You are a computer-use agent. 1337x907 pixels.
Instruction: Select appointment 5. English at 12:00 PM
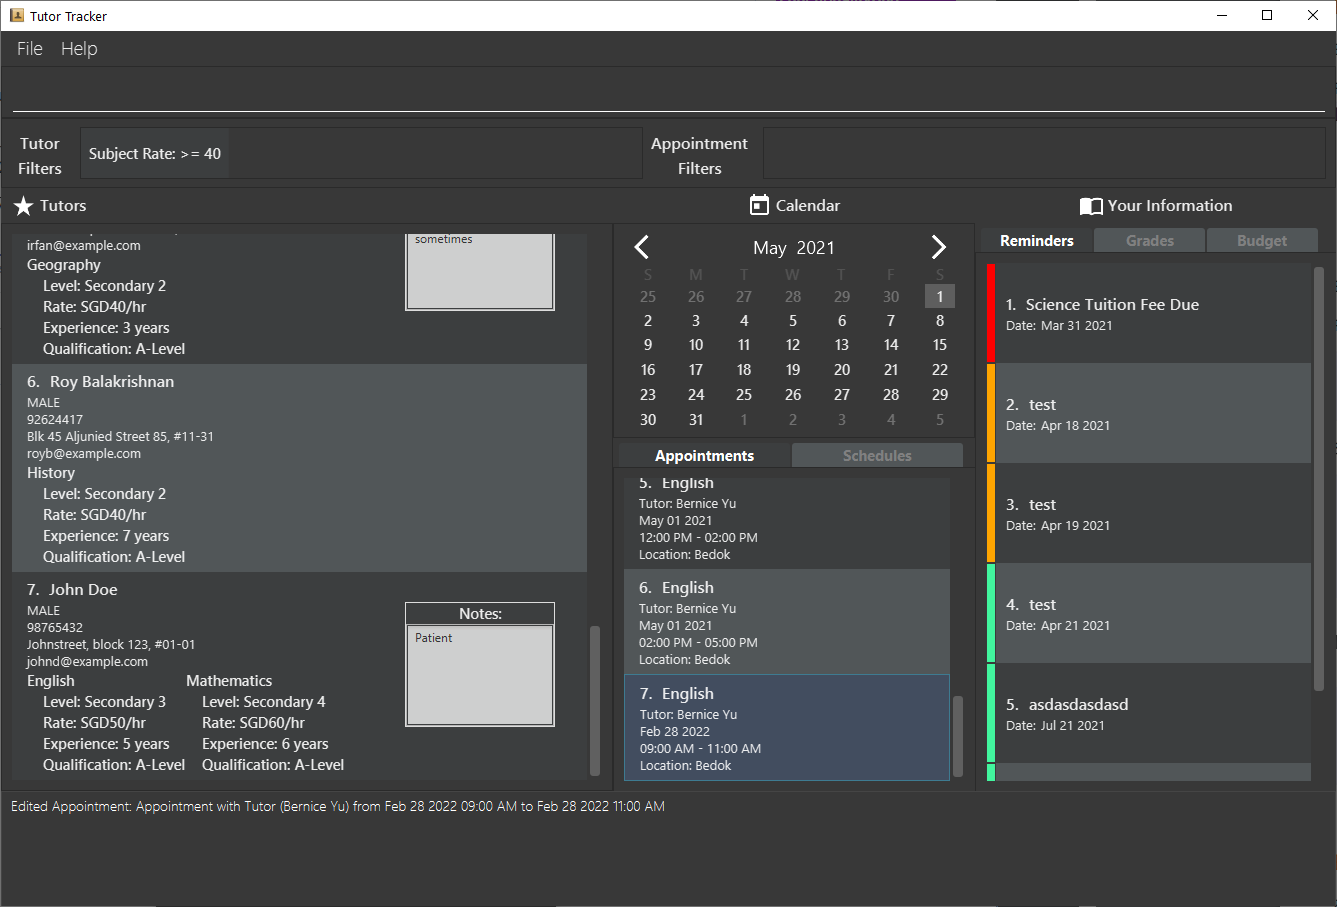point(787,523)
